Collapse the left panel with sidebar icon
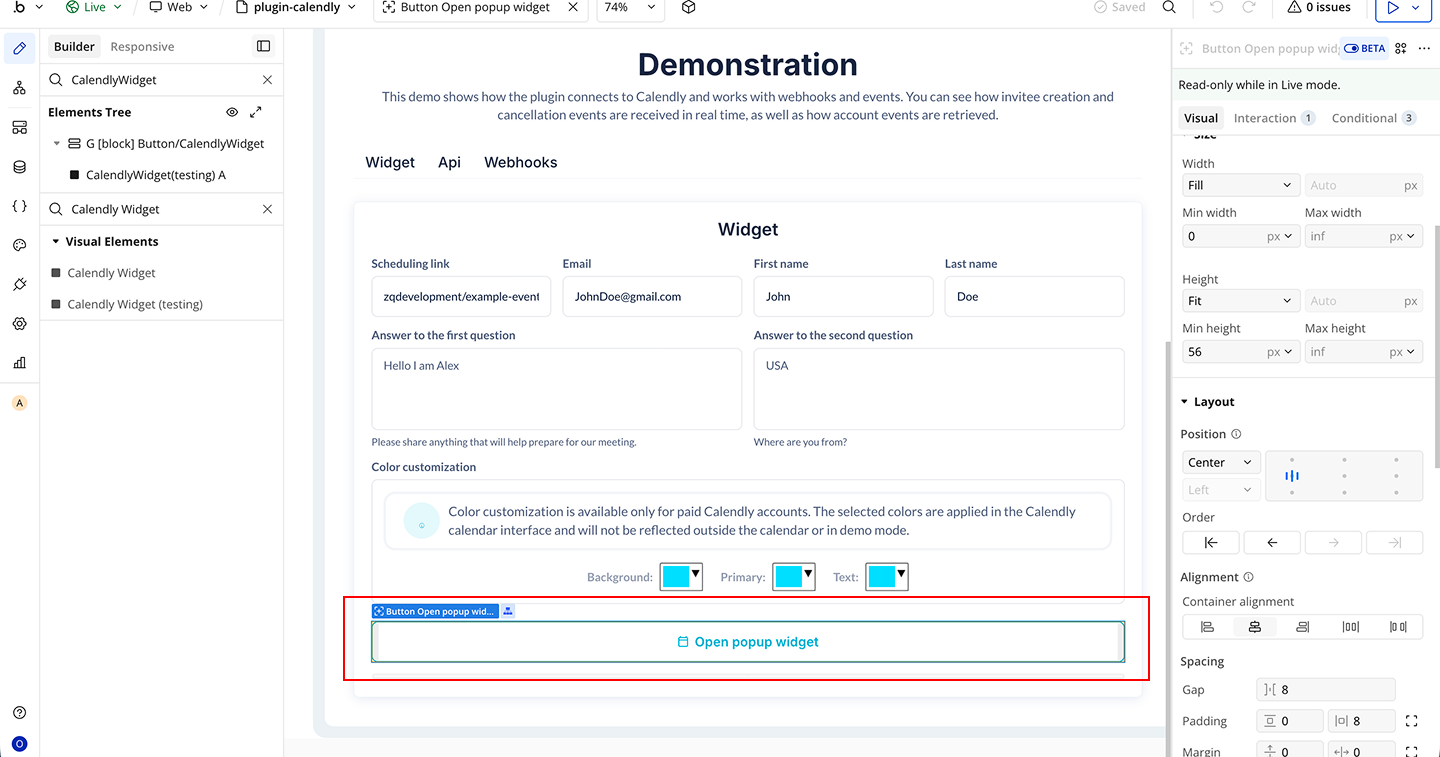Viewport: 1440px width, 757px height. (x=263, y=47)
